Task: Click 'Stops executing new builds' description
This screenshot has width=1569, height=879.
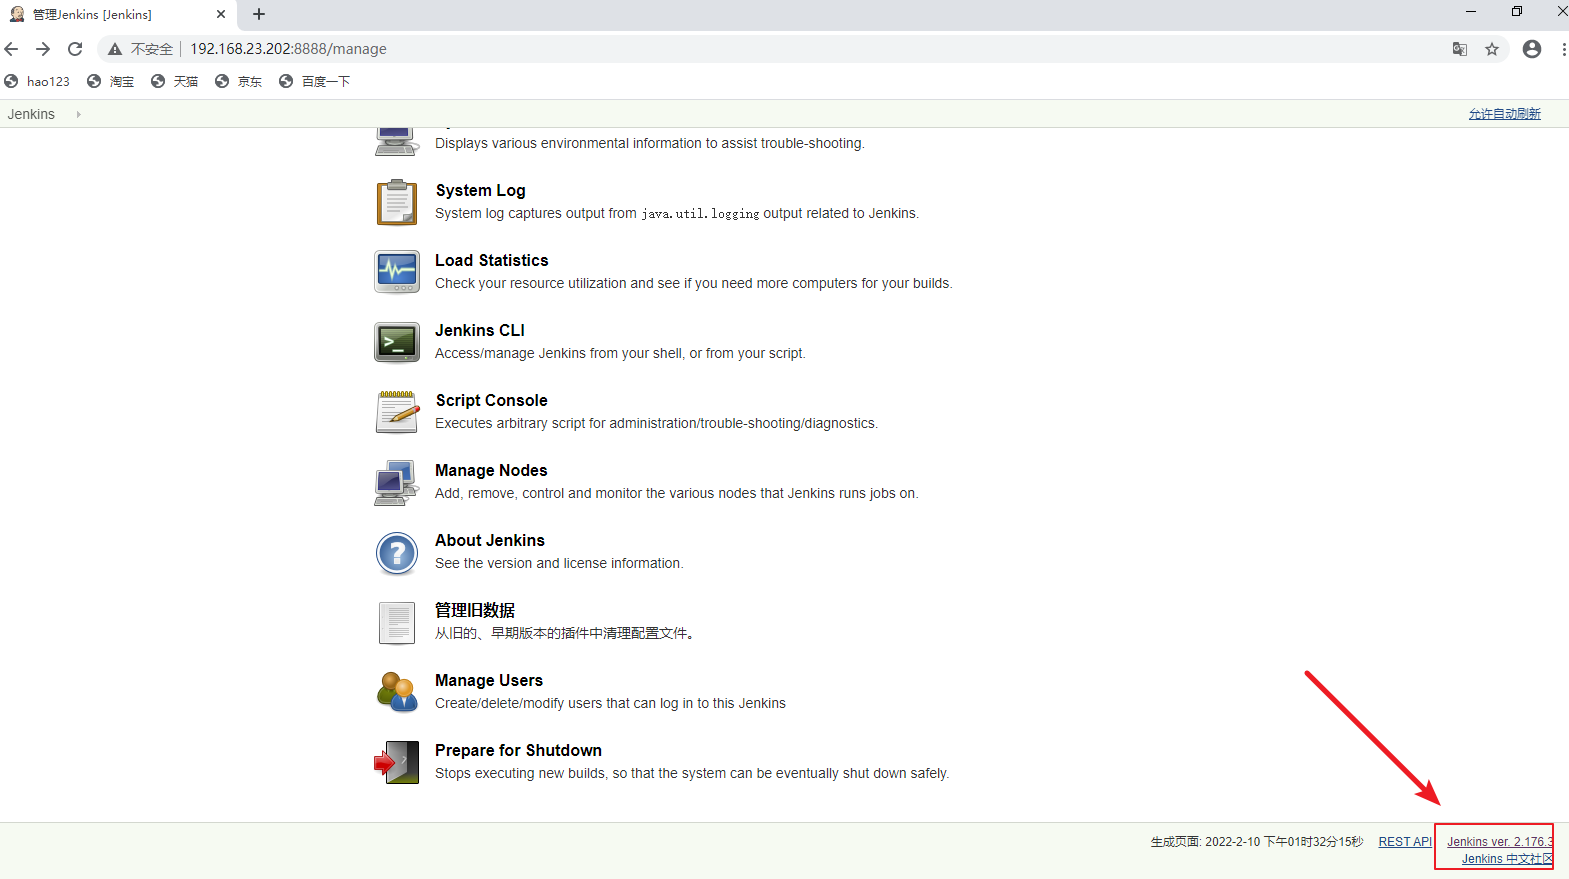Action: [x=692, y=773]
